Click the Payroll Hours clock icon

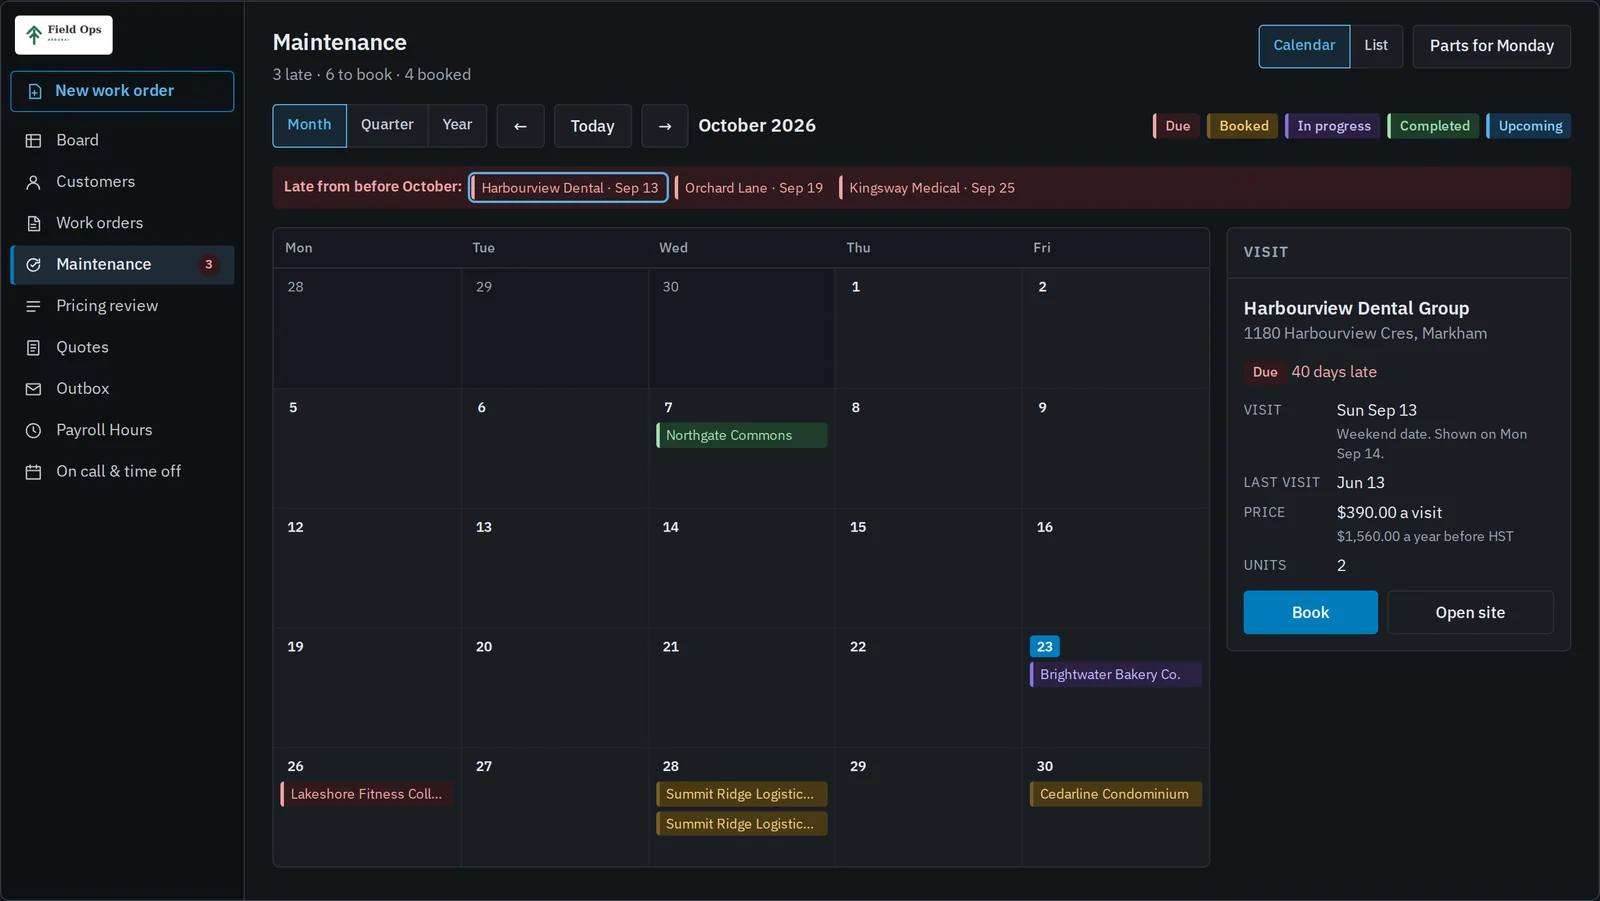33,430
